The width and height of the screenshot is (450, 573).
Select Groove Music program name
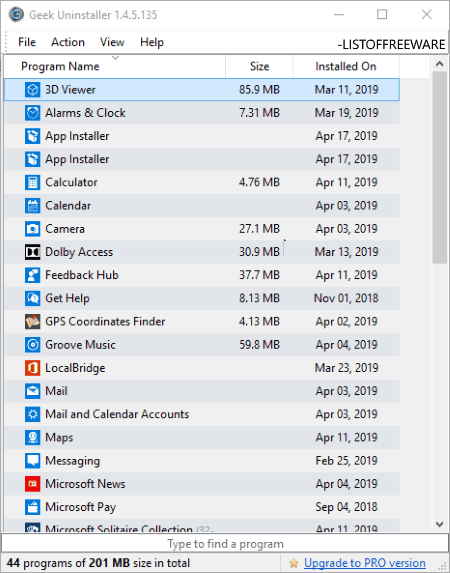pyautogui.click(x=80, y=345)
